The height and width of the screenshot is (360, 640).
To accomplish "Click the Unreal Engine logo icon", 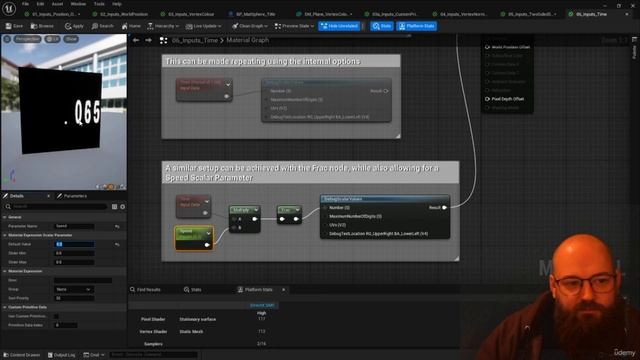I will [x=9, y=9].
